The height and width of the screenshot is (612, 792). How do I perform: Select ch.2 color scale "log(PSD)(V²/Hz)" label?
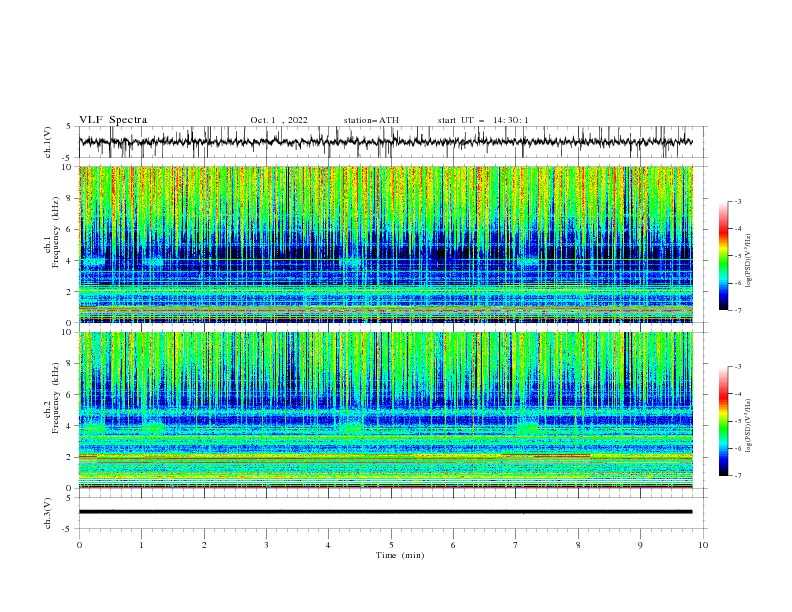(749, 425)
